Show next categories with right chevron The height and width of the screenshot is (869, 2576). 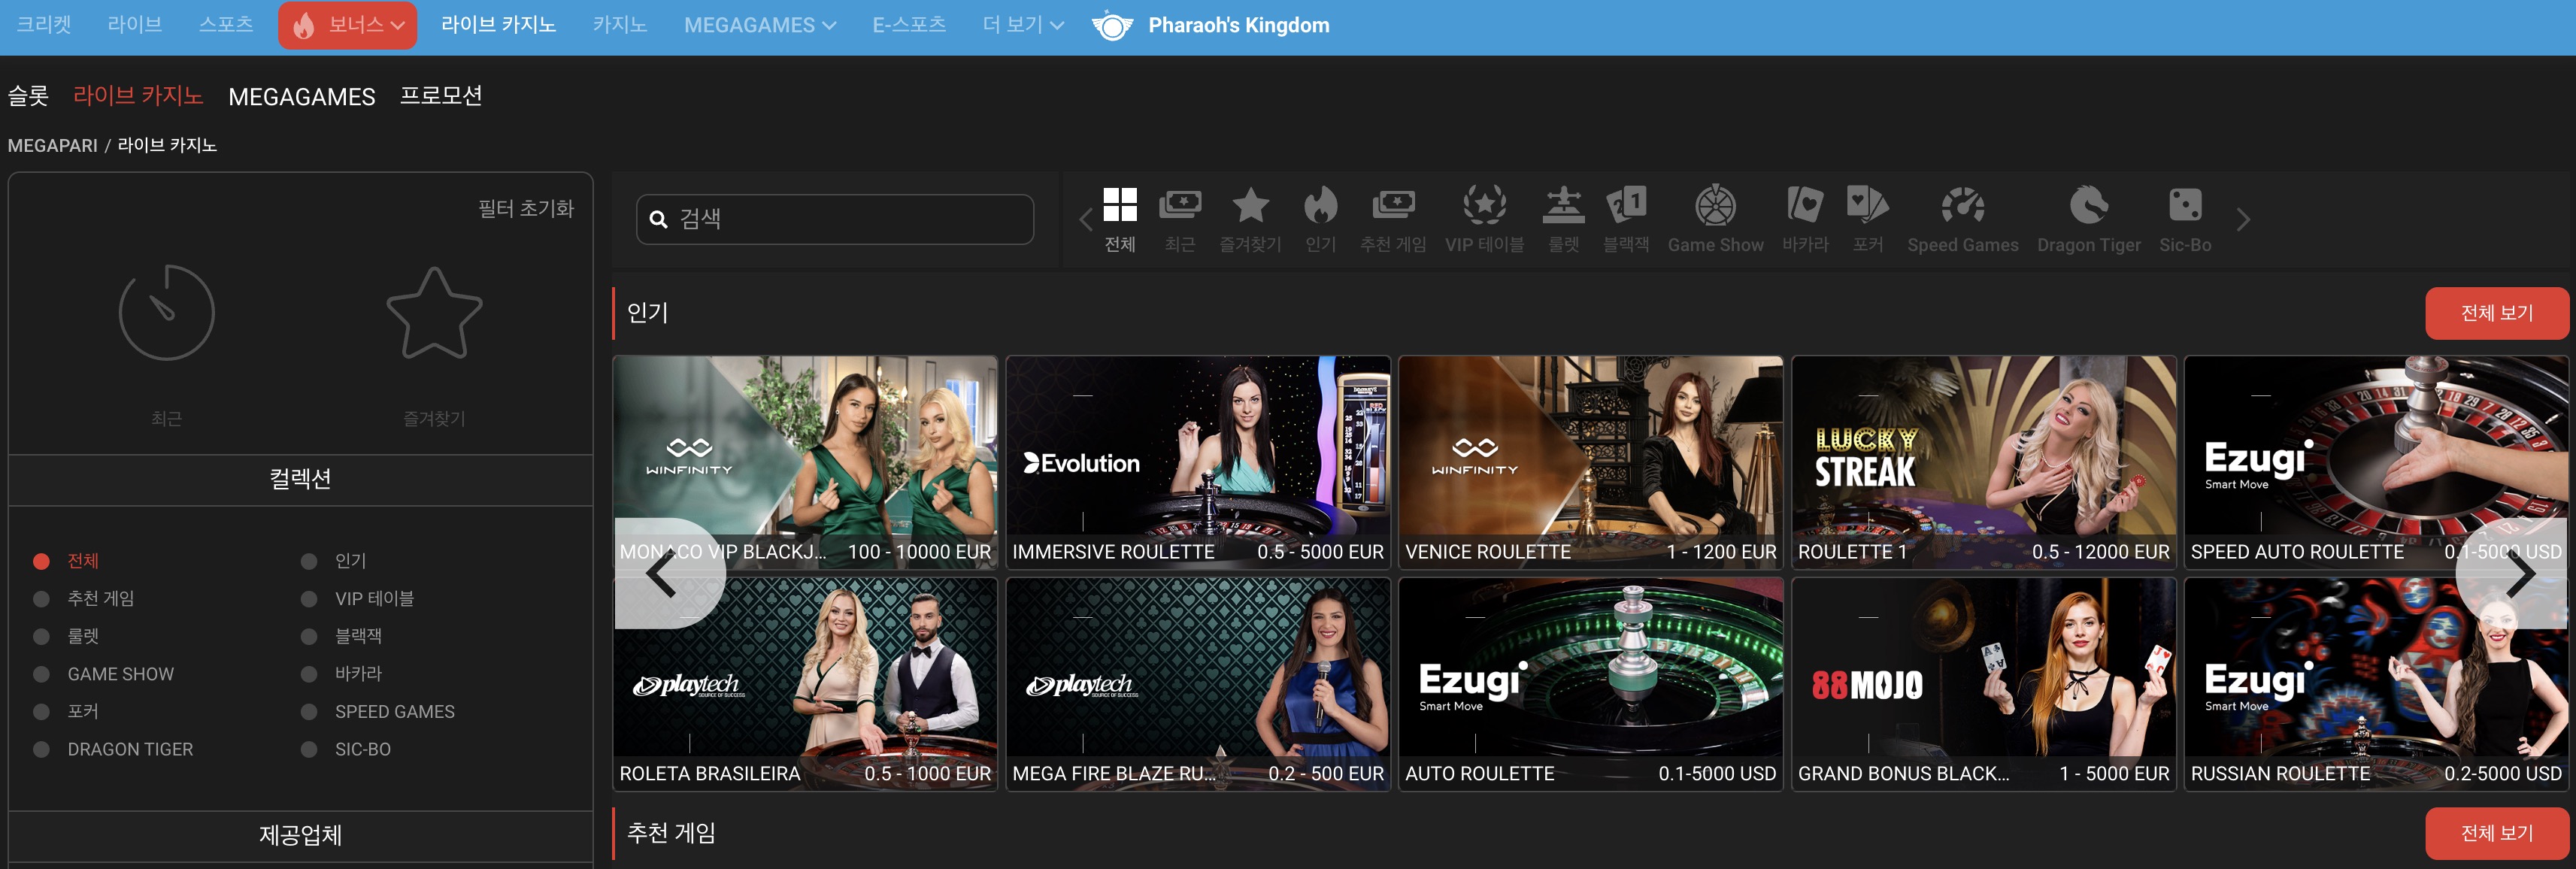tap(2243, 219)
